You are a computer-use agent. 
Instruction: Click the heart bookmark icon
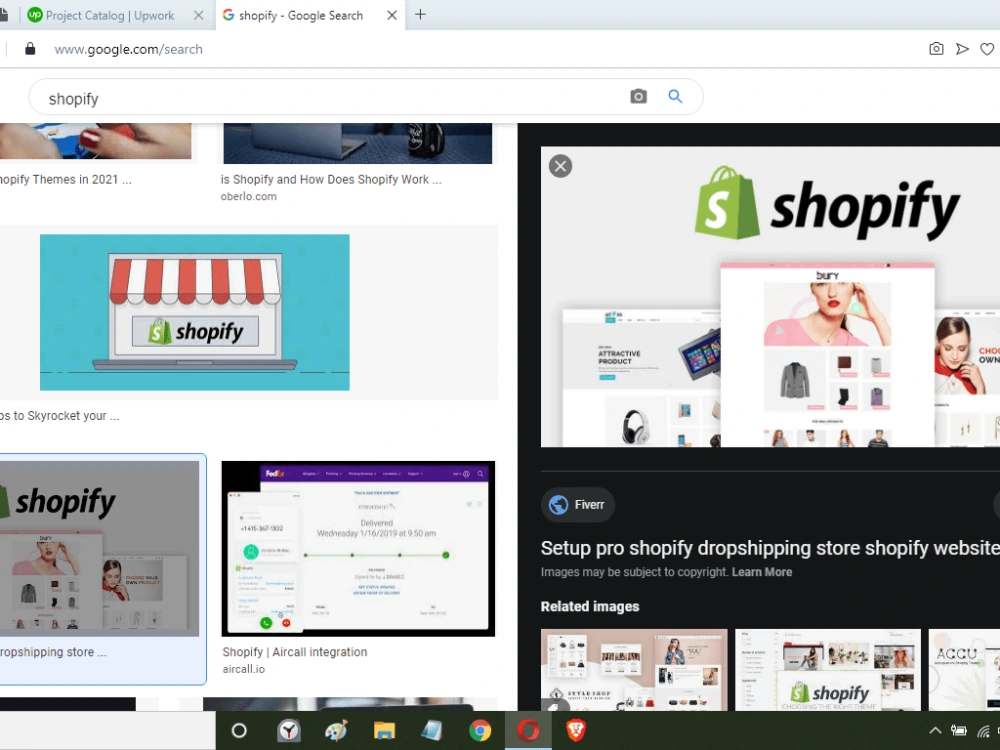(987, 49)
